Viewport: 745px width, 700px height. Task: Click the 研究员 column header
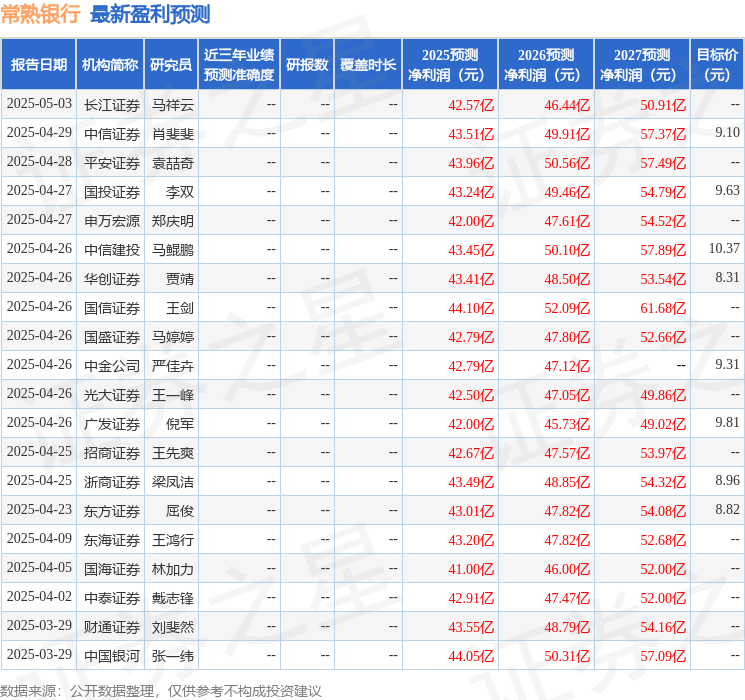tap(171, 65)
